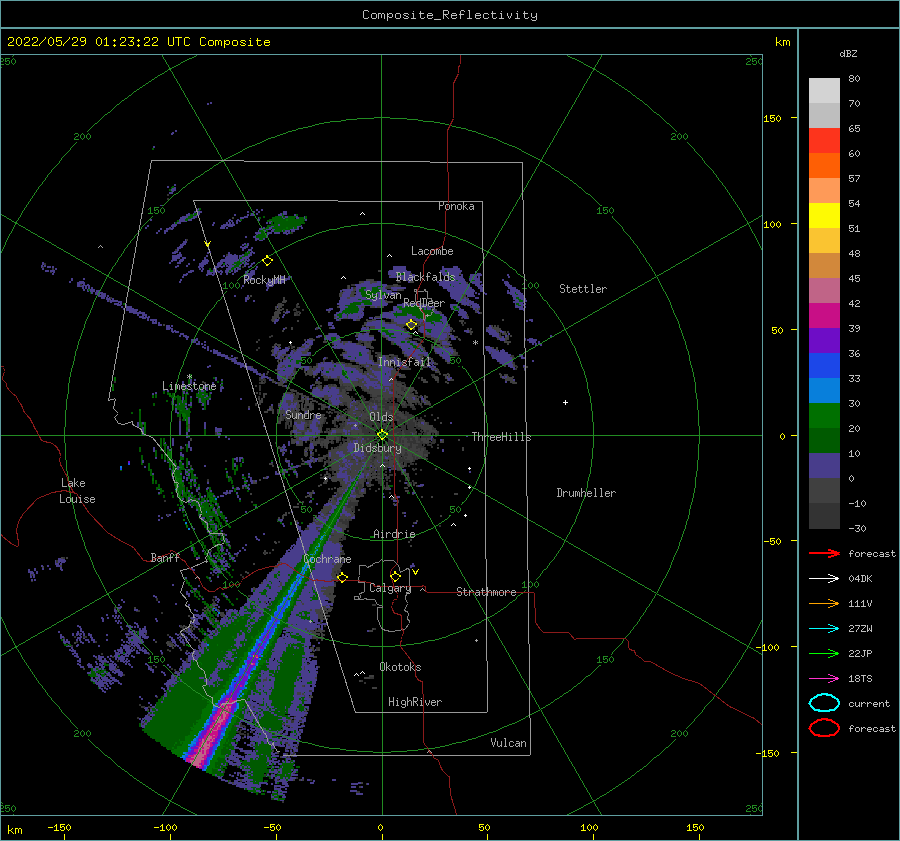Select the yellow diamond marker below RedDeer

point(411,325)
